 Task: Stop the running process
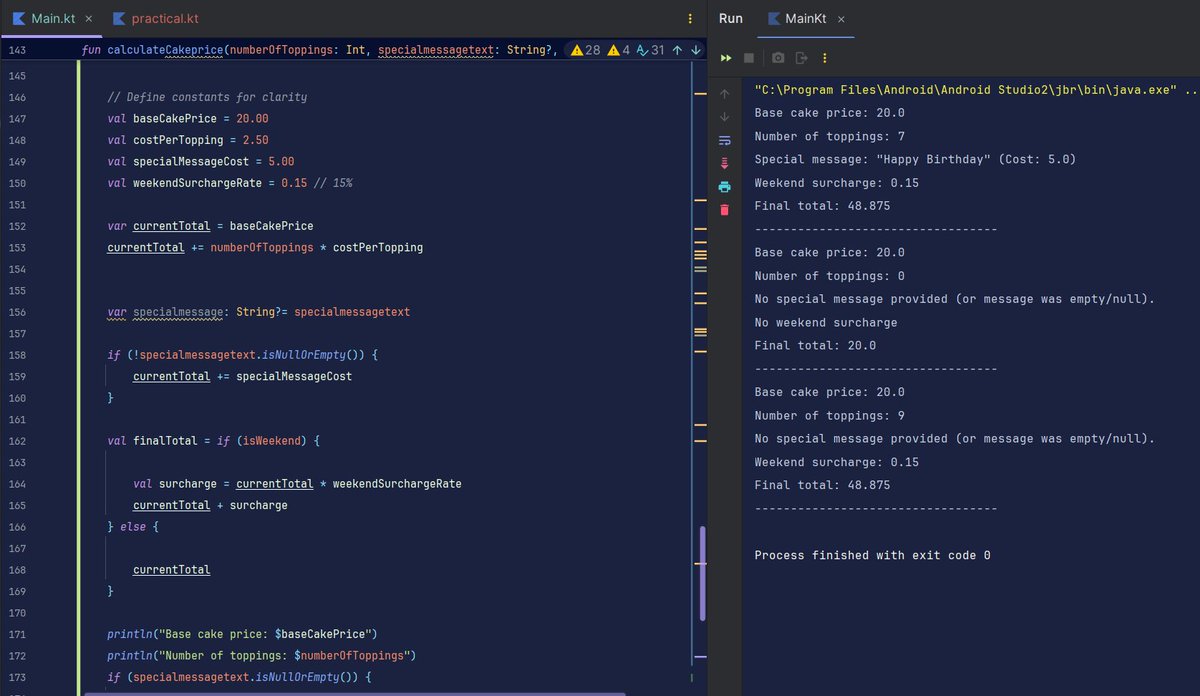(x=750, y=57)
